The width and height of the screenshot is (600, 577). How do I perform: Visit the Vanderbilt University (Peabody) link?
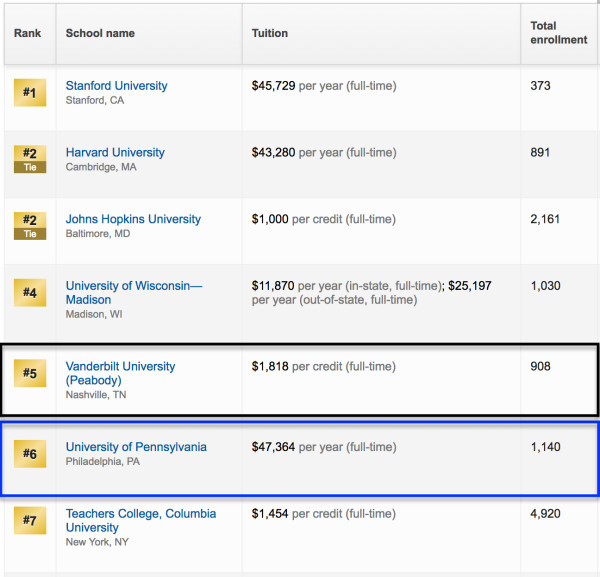pos(120,373)
